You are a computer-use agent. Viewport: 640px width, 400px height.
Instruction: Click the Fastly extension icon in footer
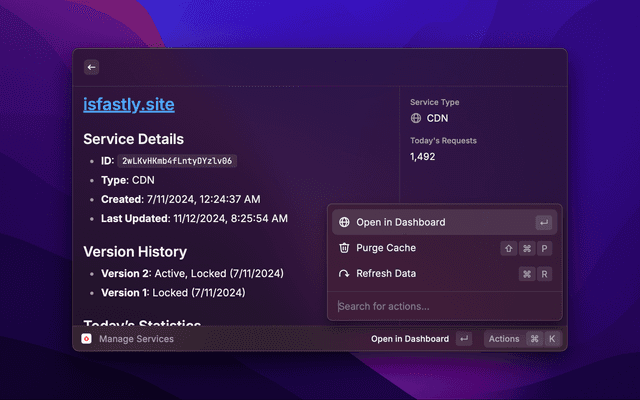87,339
